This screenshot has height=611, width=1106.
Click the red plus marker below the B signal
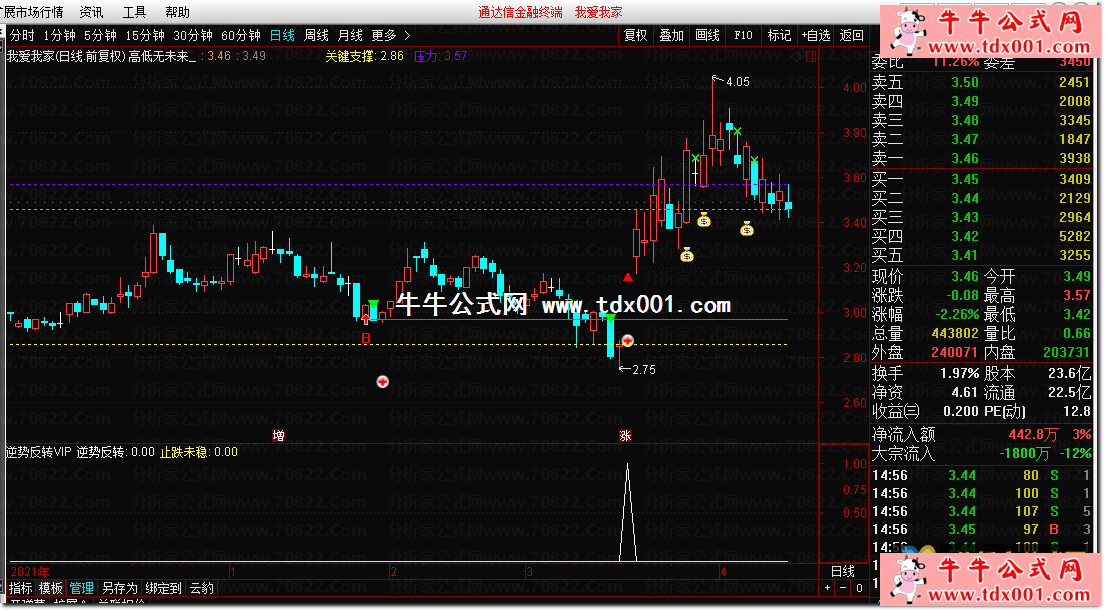[x=381, y=382]
